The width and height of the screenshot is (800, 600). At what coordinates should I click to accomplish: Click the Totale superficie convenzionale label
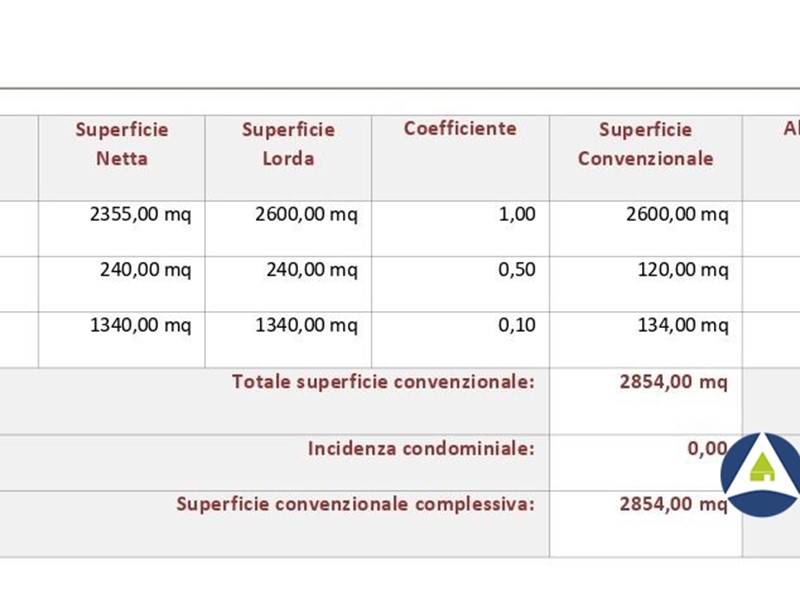coord(383,382)
